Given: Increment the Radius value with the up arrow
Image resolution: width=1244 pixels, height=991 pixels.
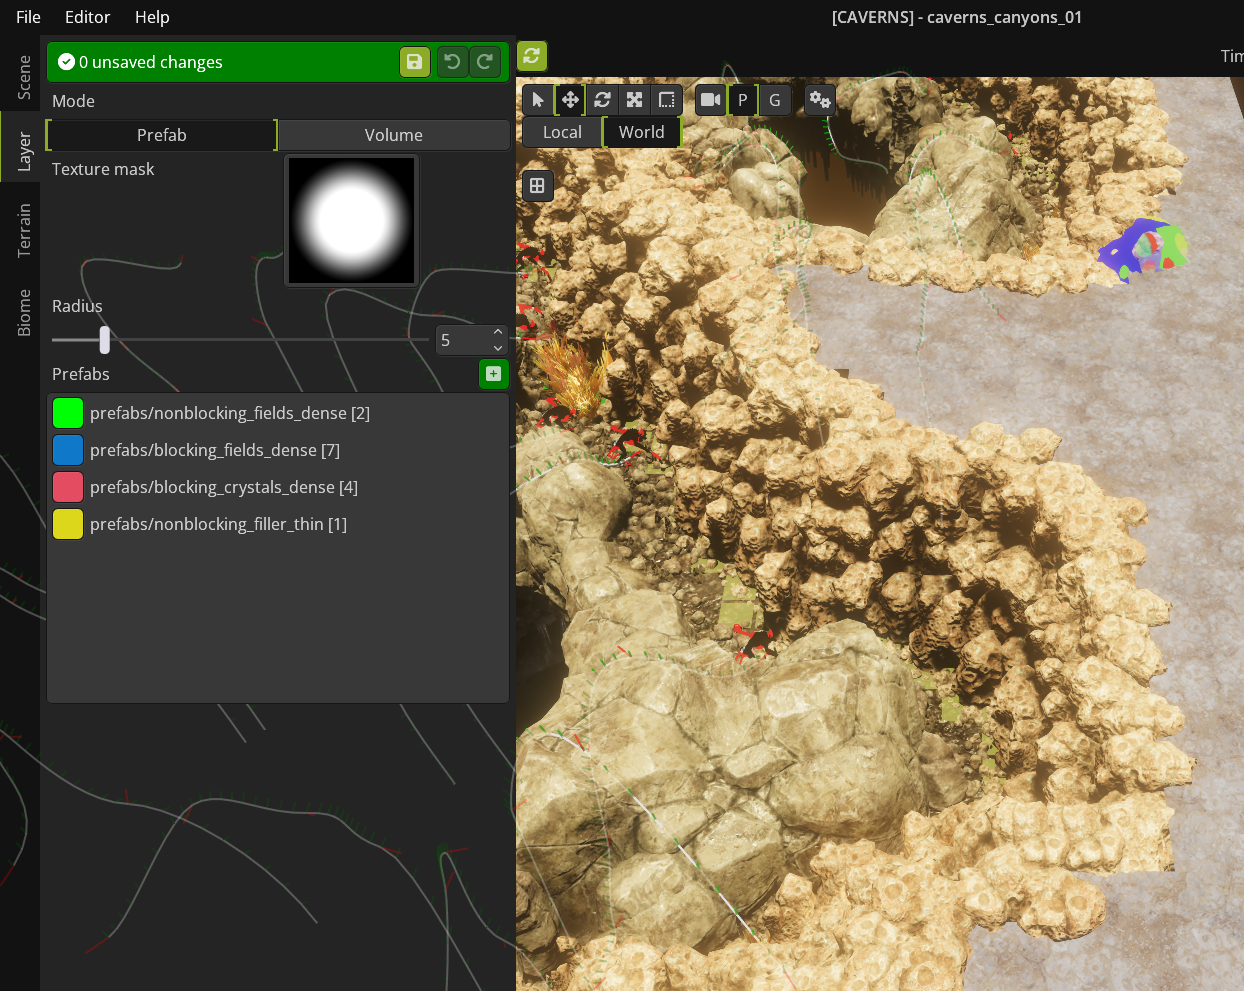Looking at the screenshot, I should point(497,332).
